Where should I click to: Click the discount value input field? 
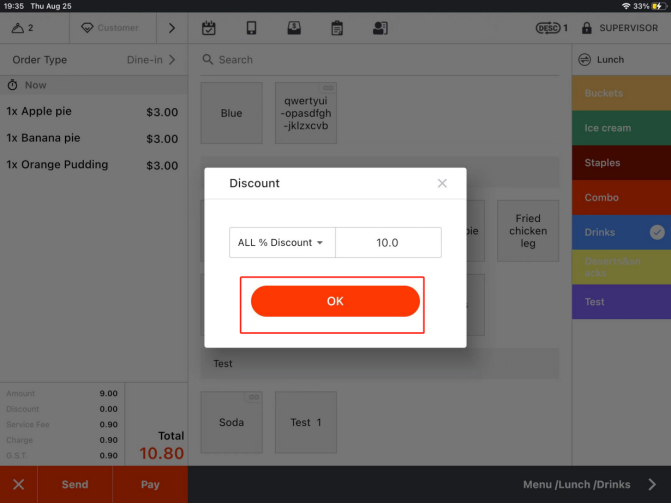click(x=387, y=243)
